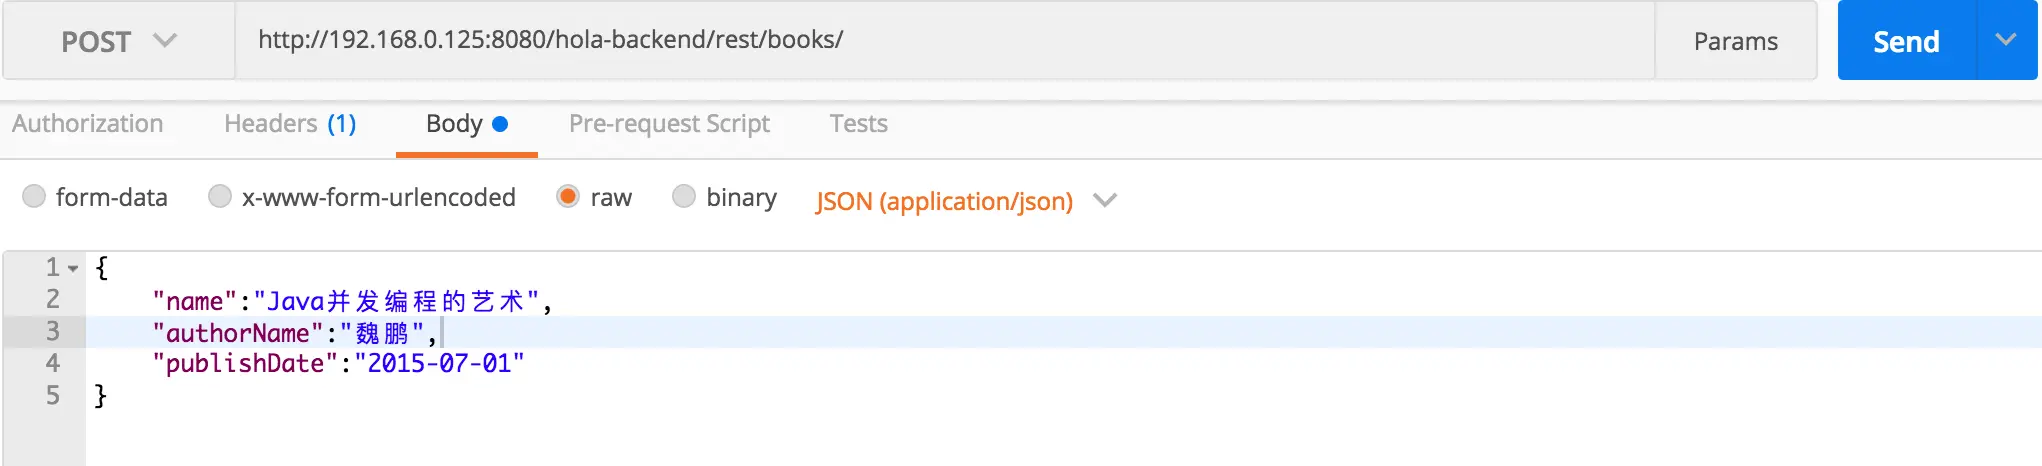Viewport: 2042px width, 466px height.
Task: Click line 4 publishDate value in editor
Action: click(x=439, y=364)
